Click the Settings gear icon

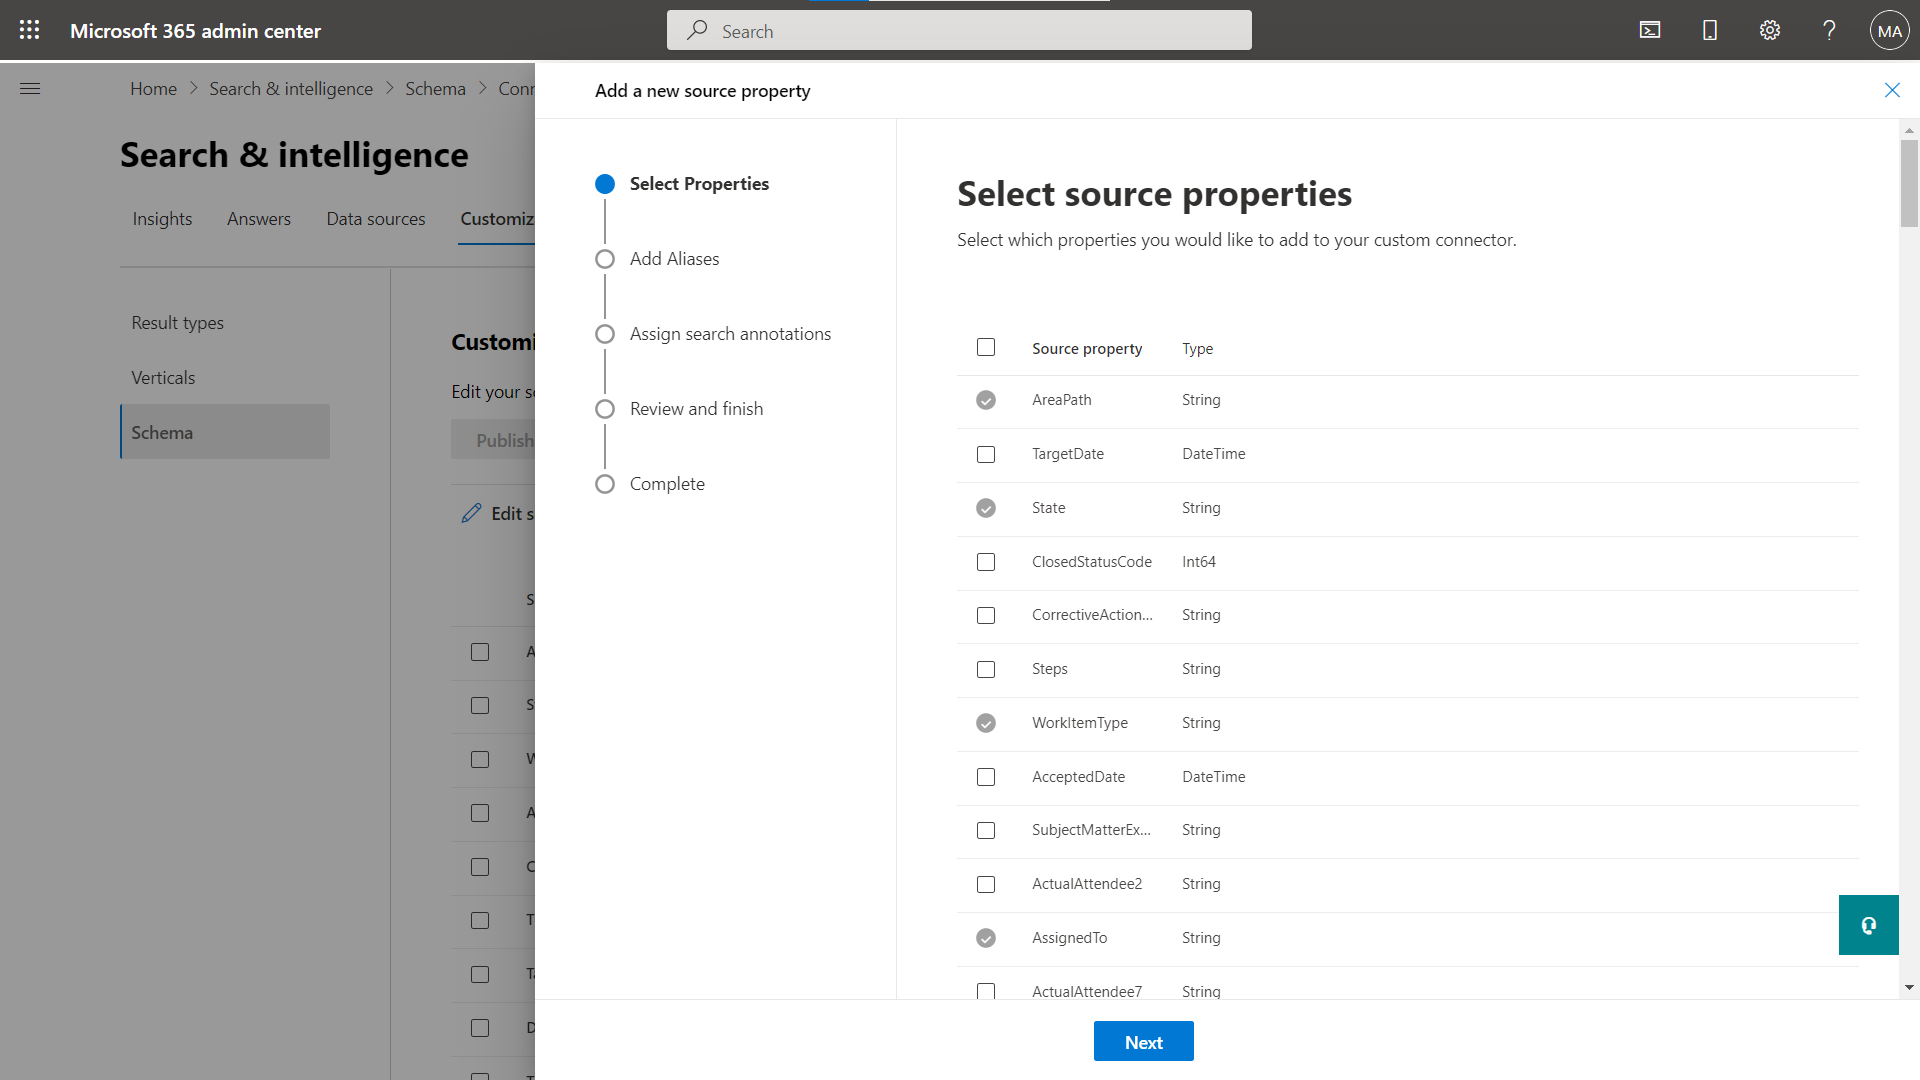pyautogui.click(x=1770, y=29)
